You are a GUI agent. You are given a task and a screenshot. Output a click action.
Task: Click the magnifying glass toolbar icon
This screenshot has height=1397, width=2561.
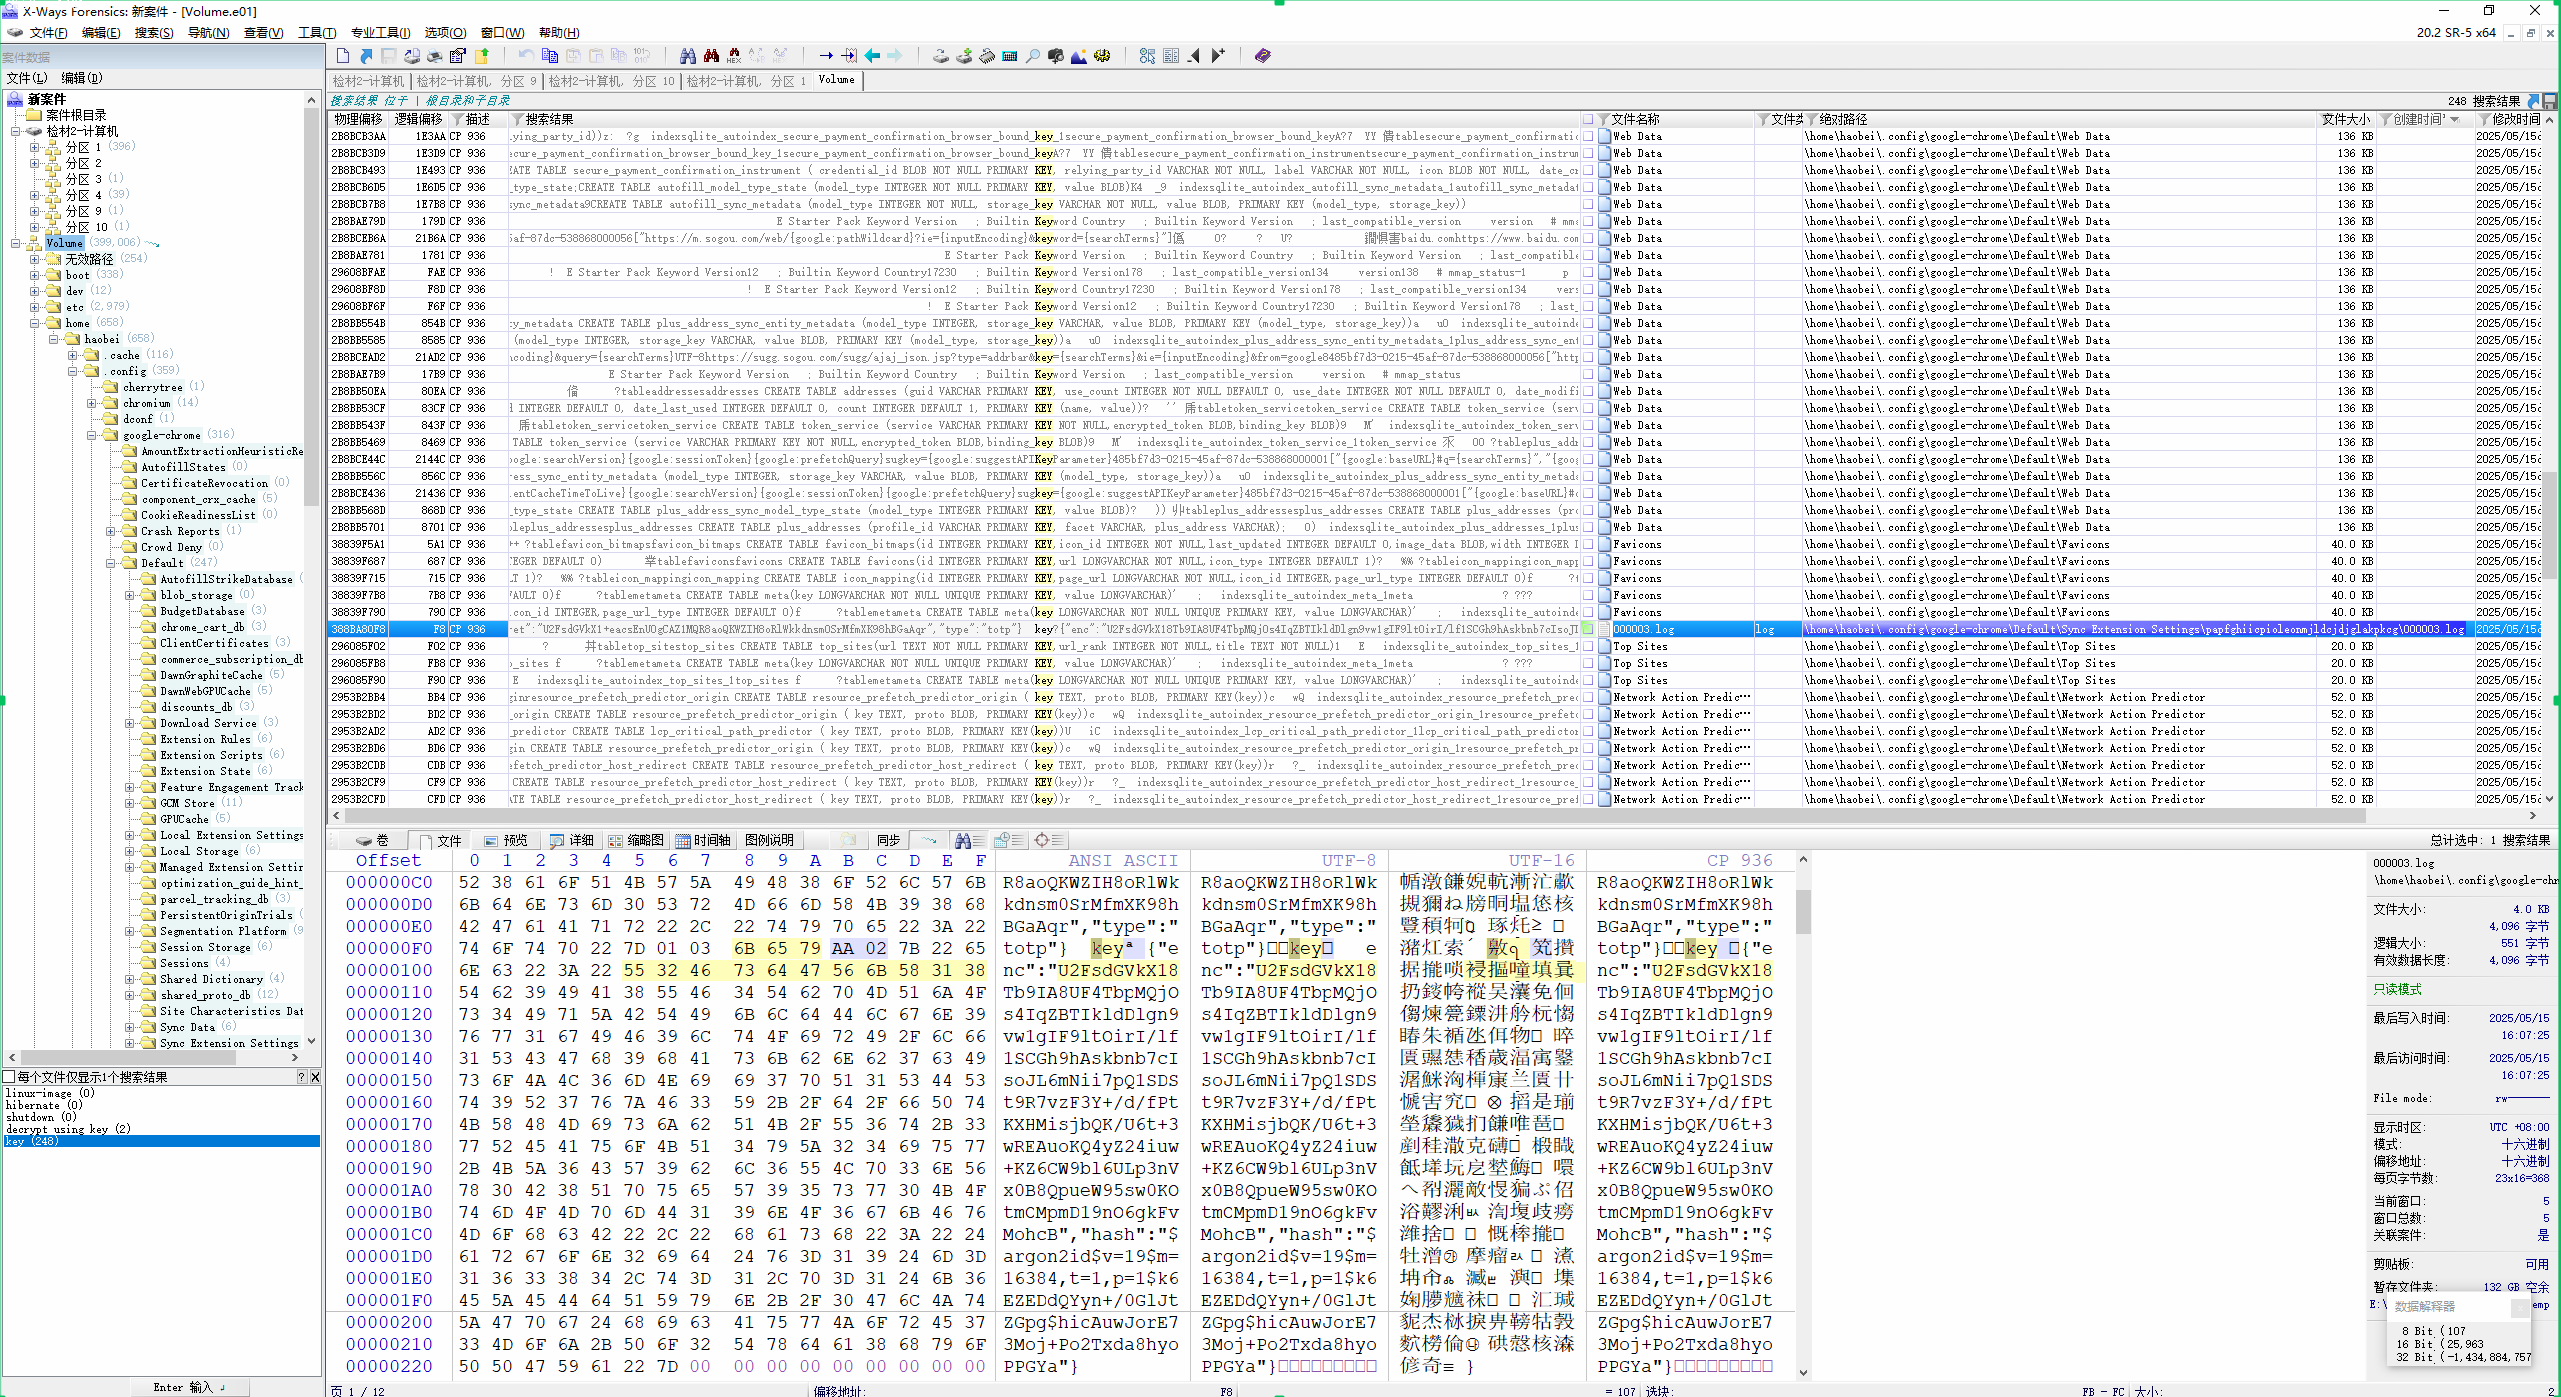click(x=1032, y=56)
